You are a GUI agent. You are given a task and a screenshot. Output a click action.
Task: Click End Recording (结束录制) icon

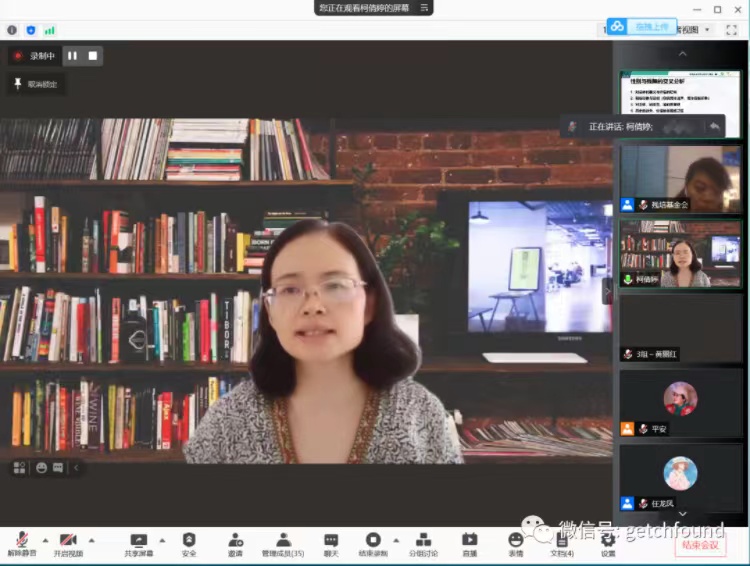tap(373, 540)
